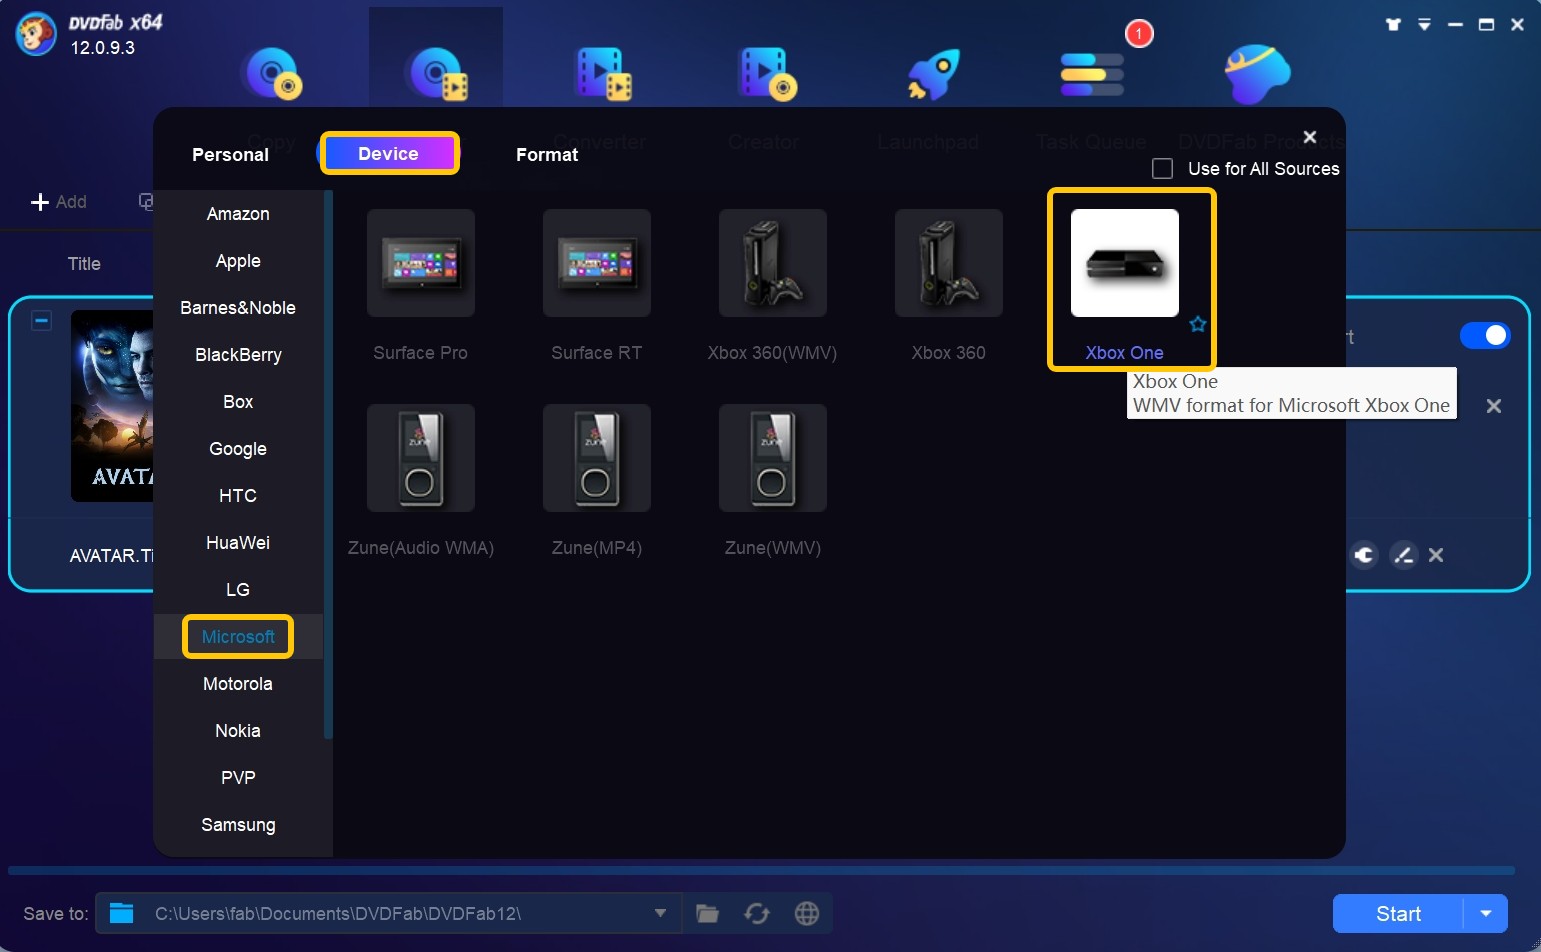Open the video edit pen icon on the title row
The width and height of the screenshot is (1541, 952).
click(1404, 555)
